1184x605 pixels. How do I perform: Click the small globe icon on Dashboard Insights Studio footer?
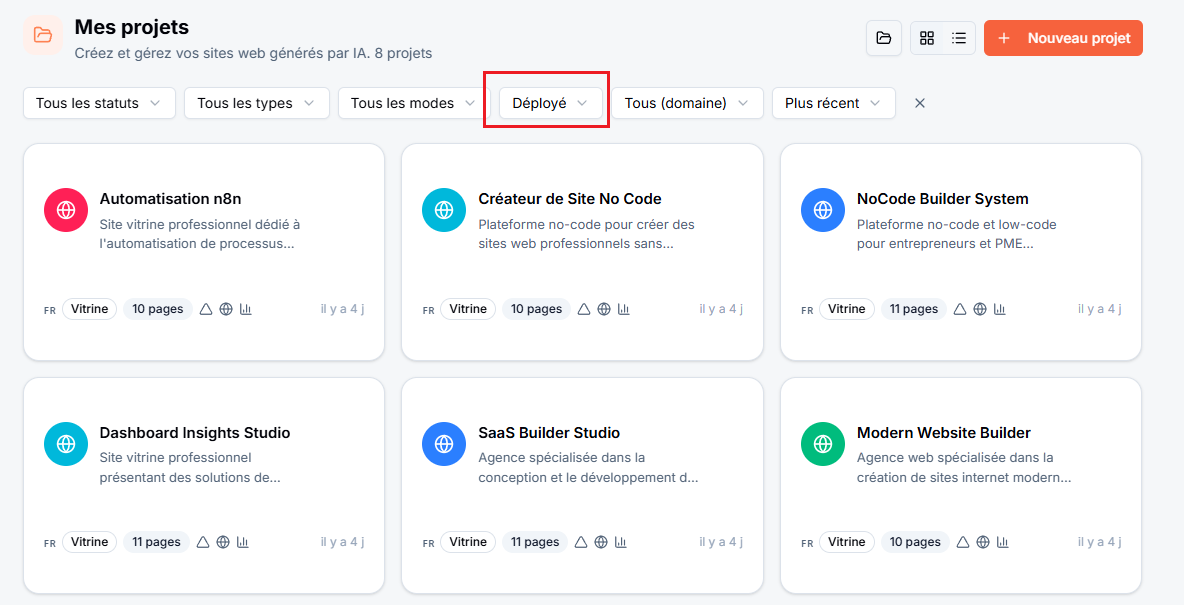tap(223, 542)
